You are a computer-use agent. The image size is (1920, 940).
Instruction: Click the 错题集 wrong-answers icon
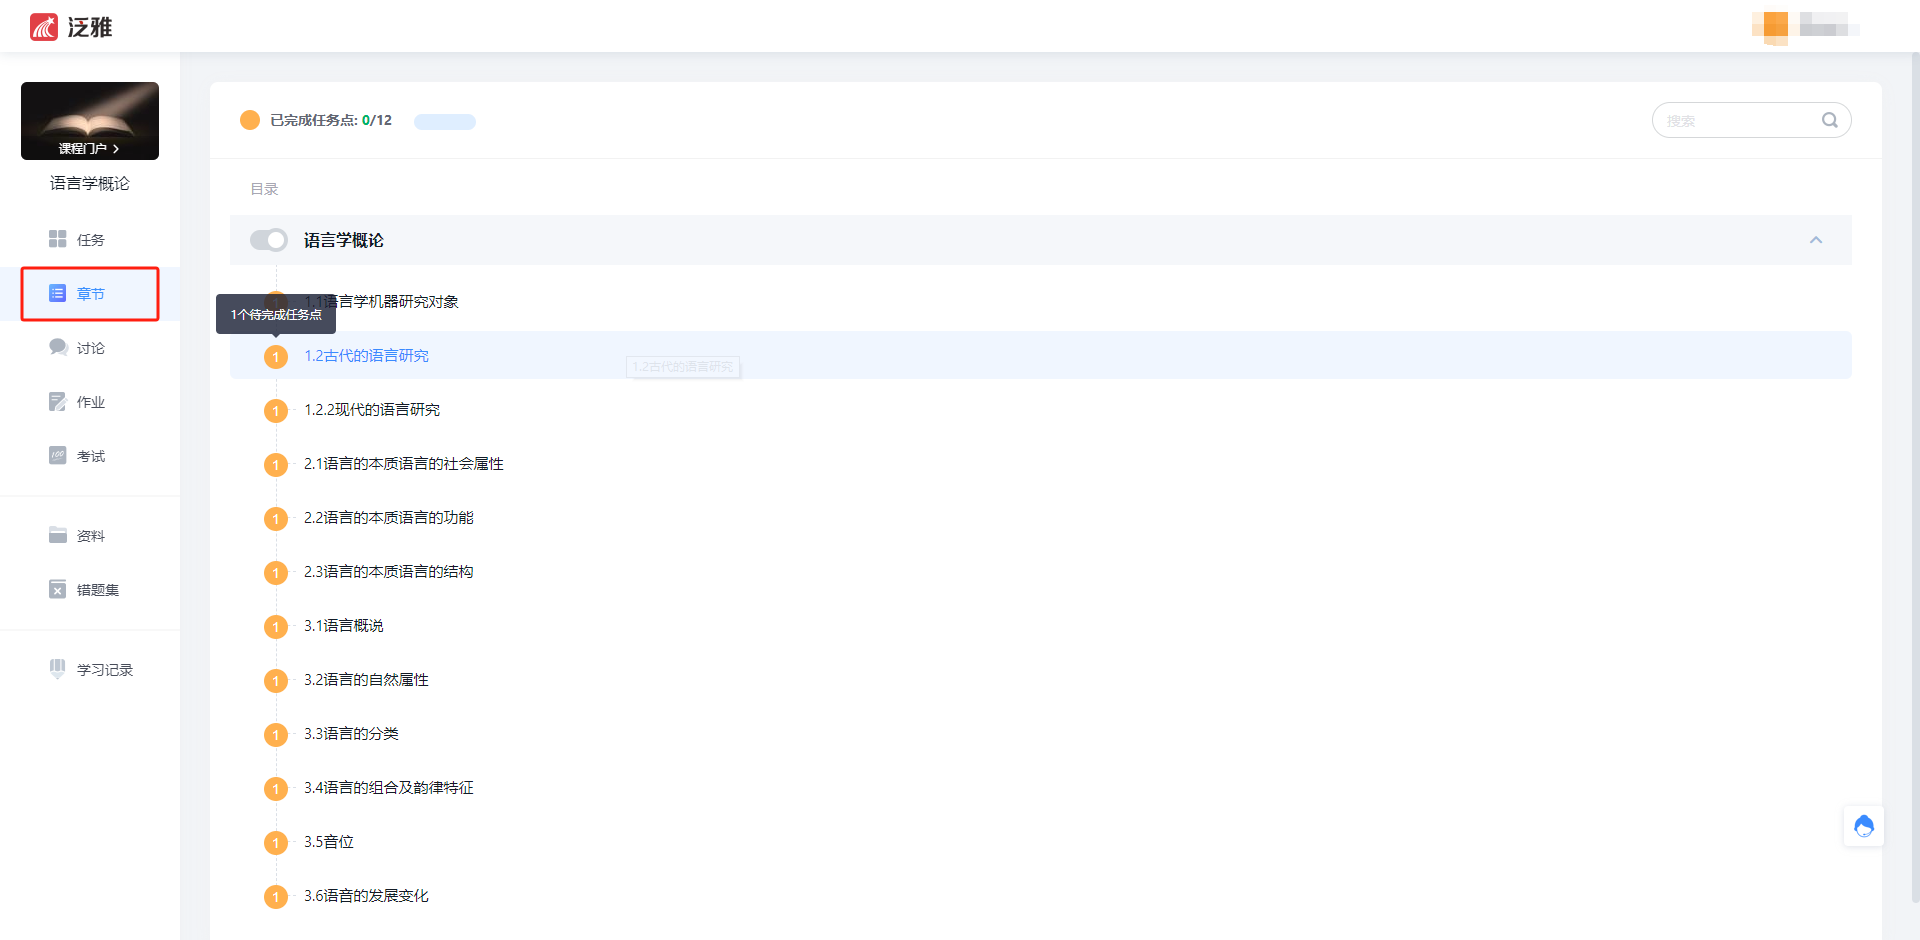[x=58, y=589]
